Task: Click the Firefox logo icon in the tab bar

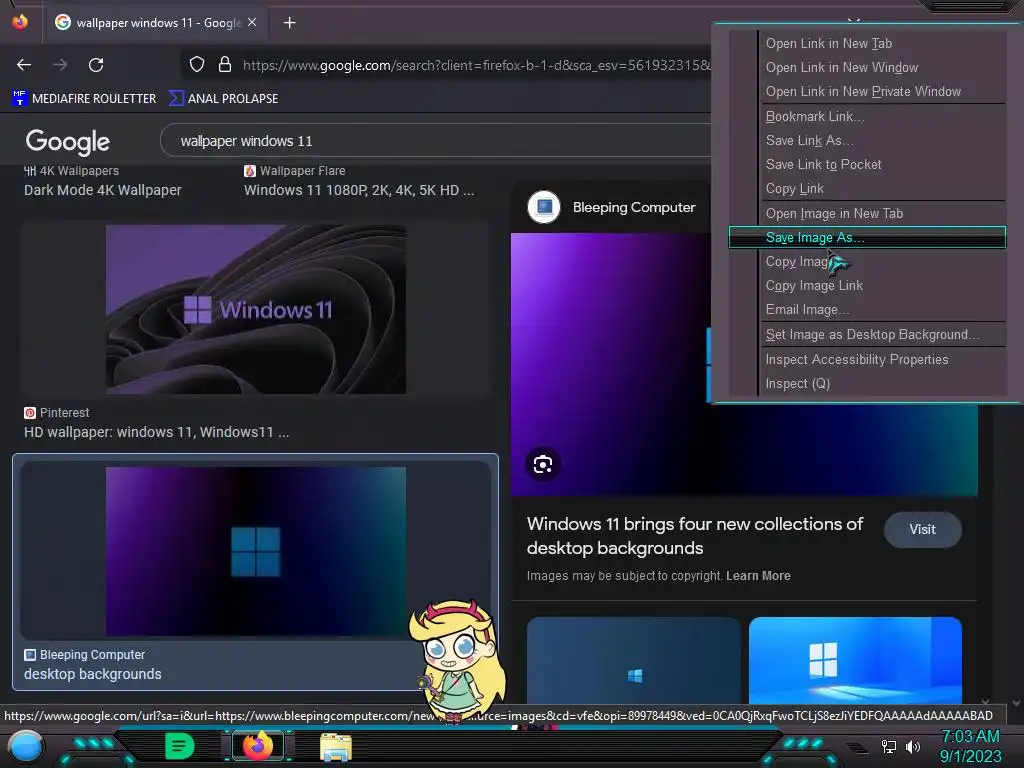Action: point(20,22)
